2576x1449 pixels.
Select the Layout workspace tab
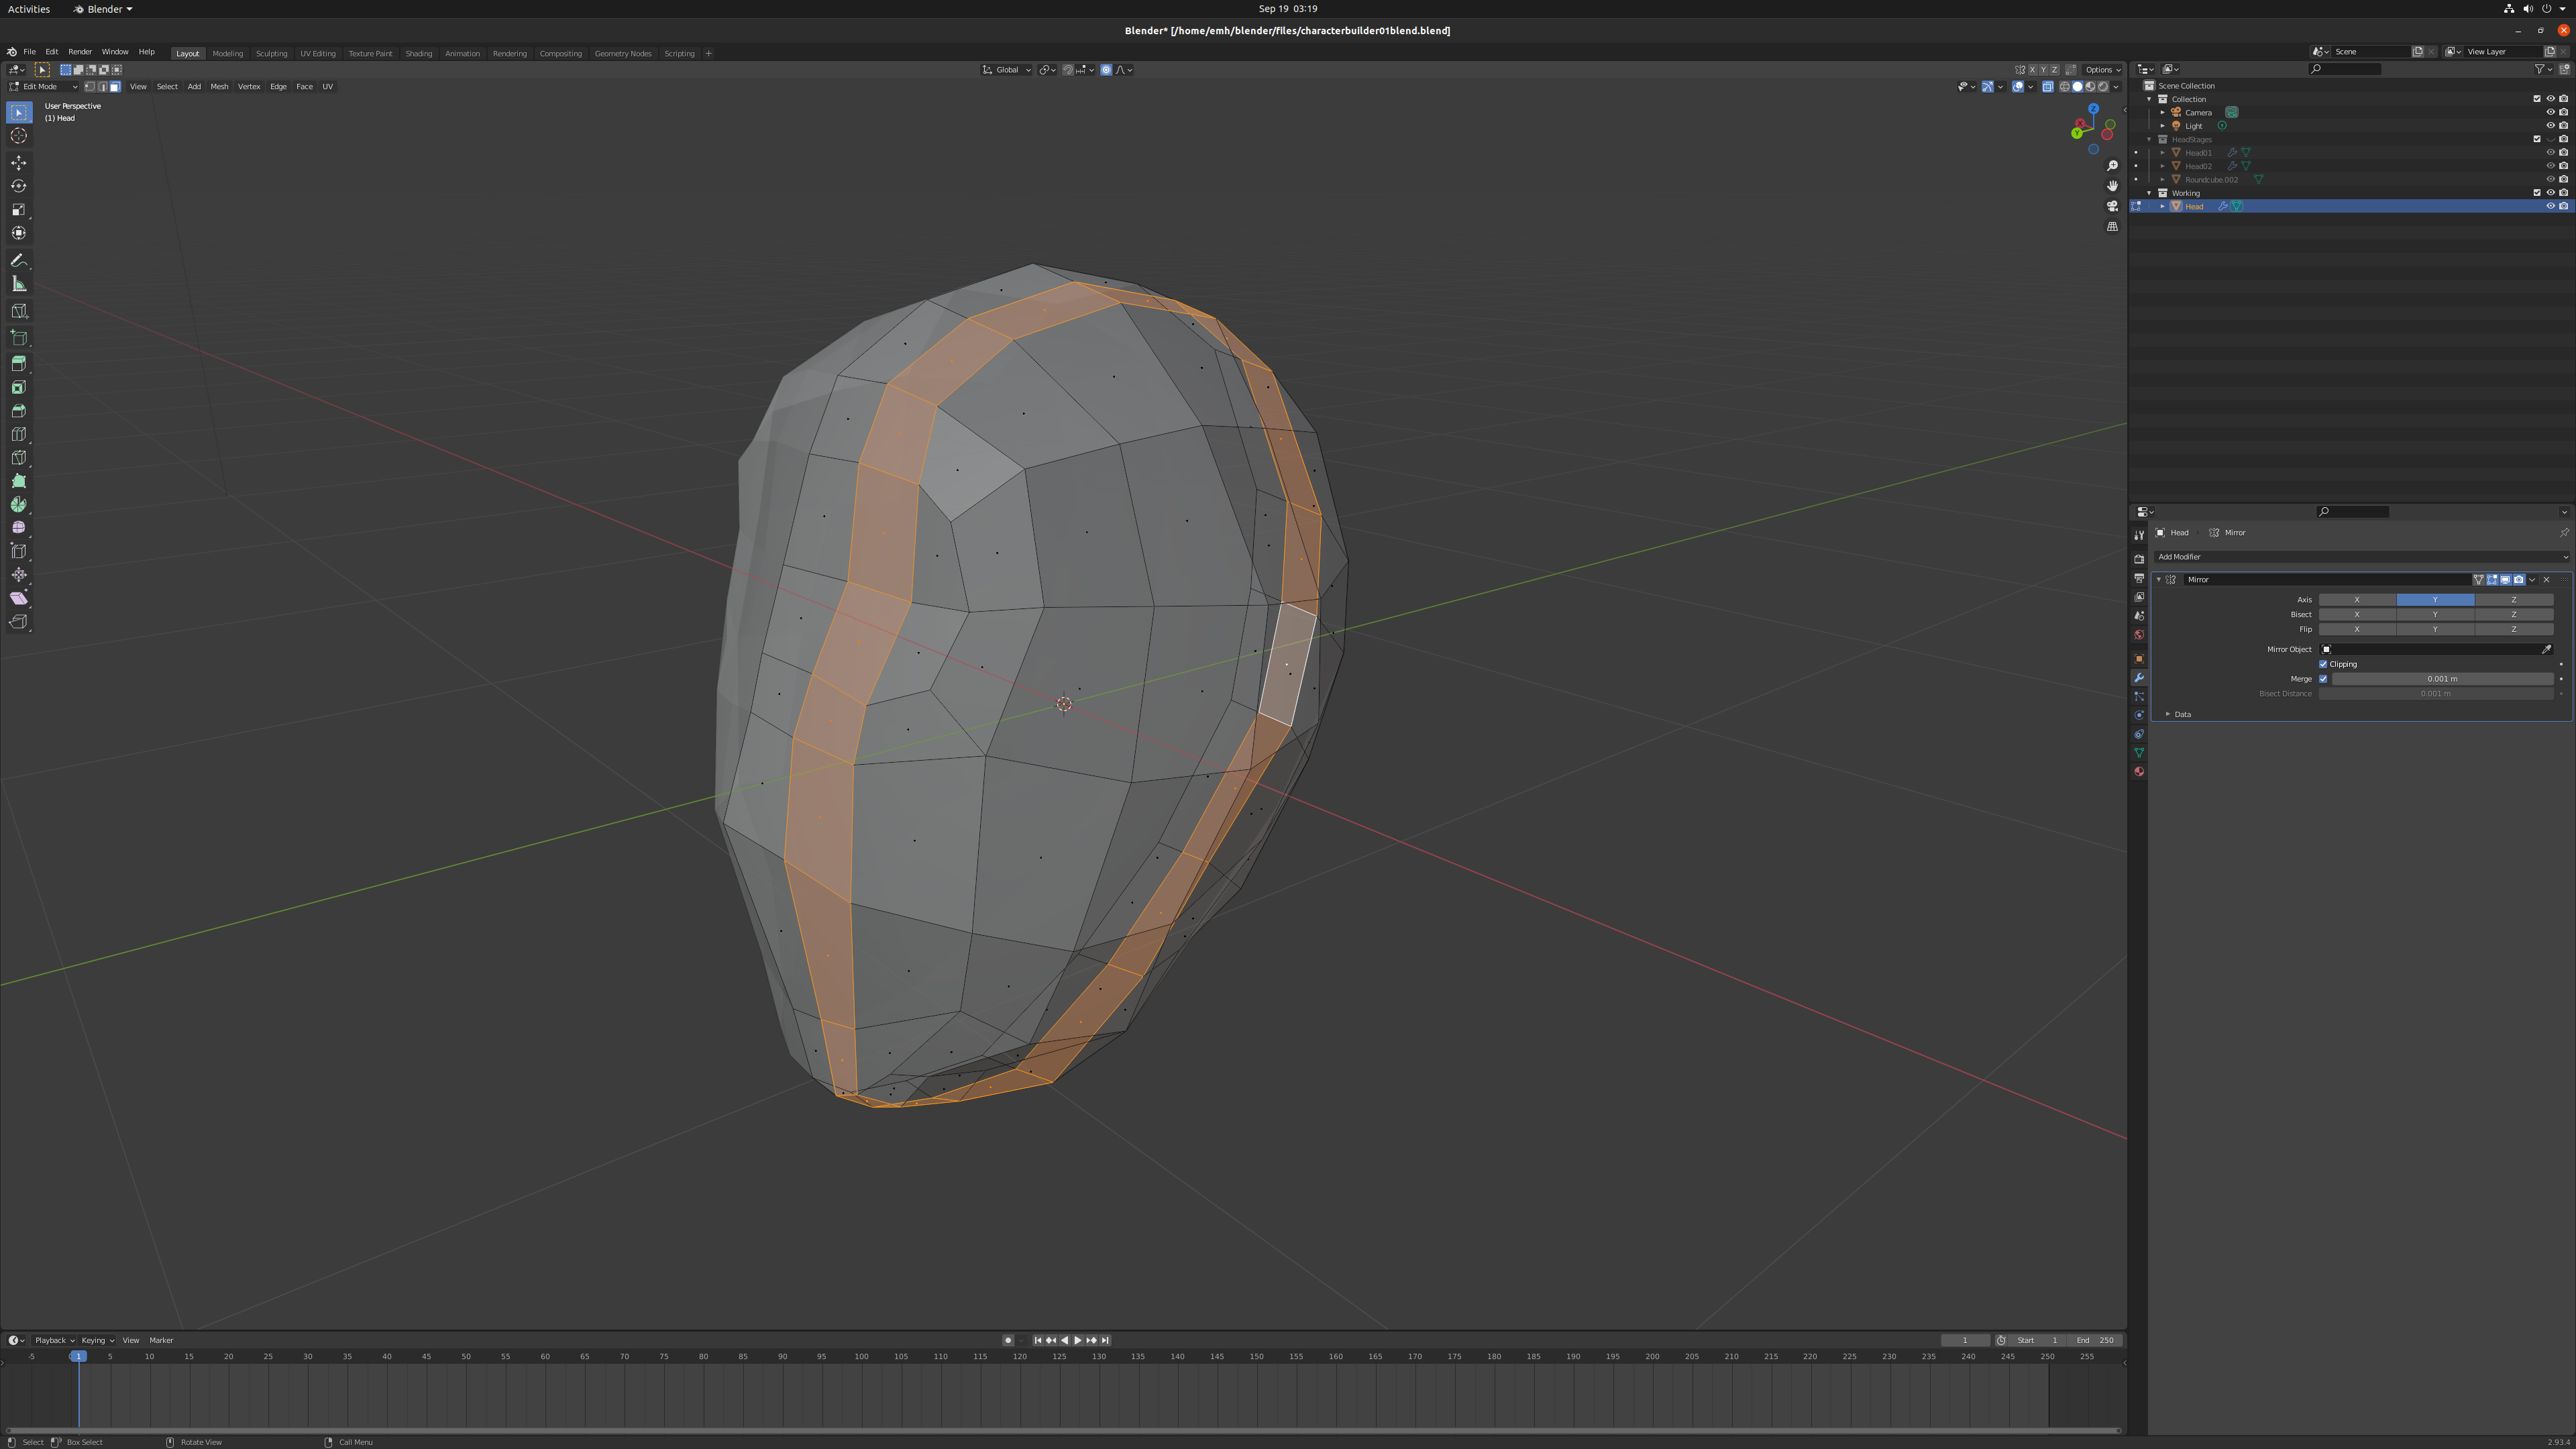pos(186,51)
